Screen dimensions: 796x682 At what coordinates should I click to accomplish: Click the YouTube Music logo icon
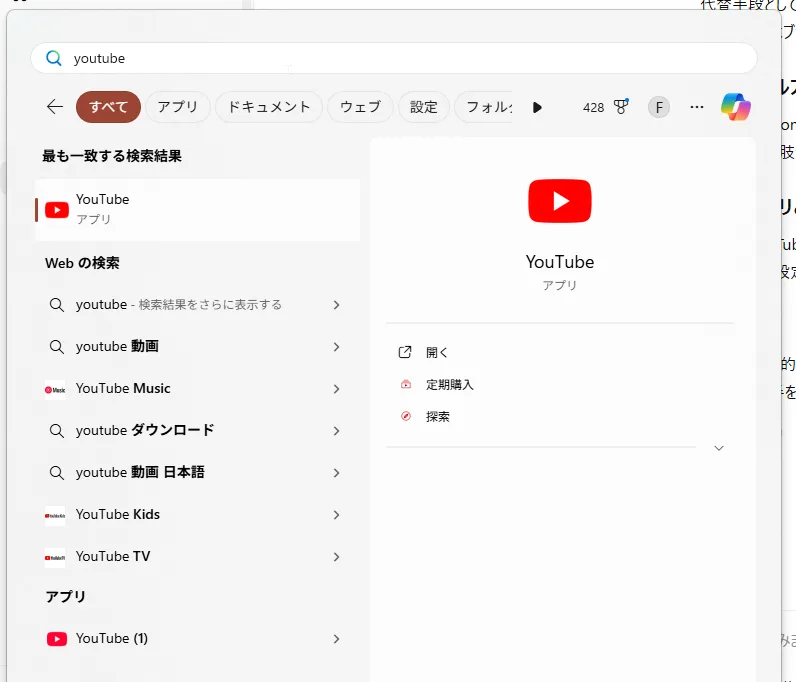pos(55,390)
